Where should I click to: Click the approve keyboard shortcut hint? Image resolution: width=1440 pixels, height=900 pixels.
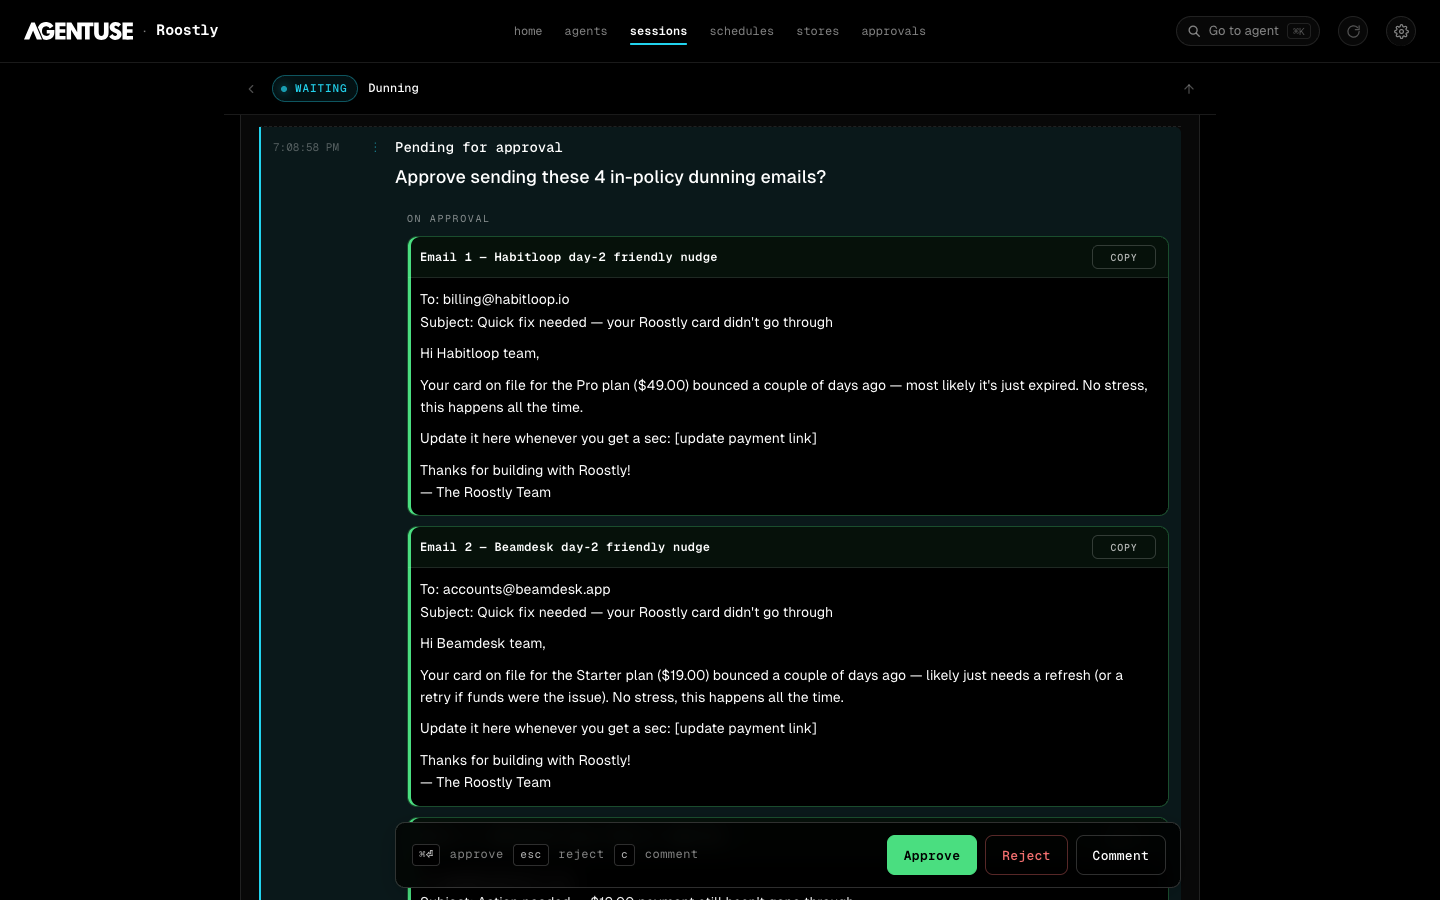458,854
